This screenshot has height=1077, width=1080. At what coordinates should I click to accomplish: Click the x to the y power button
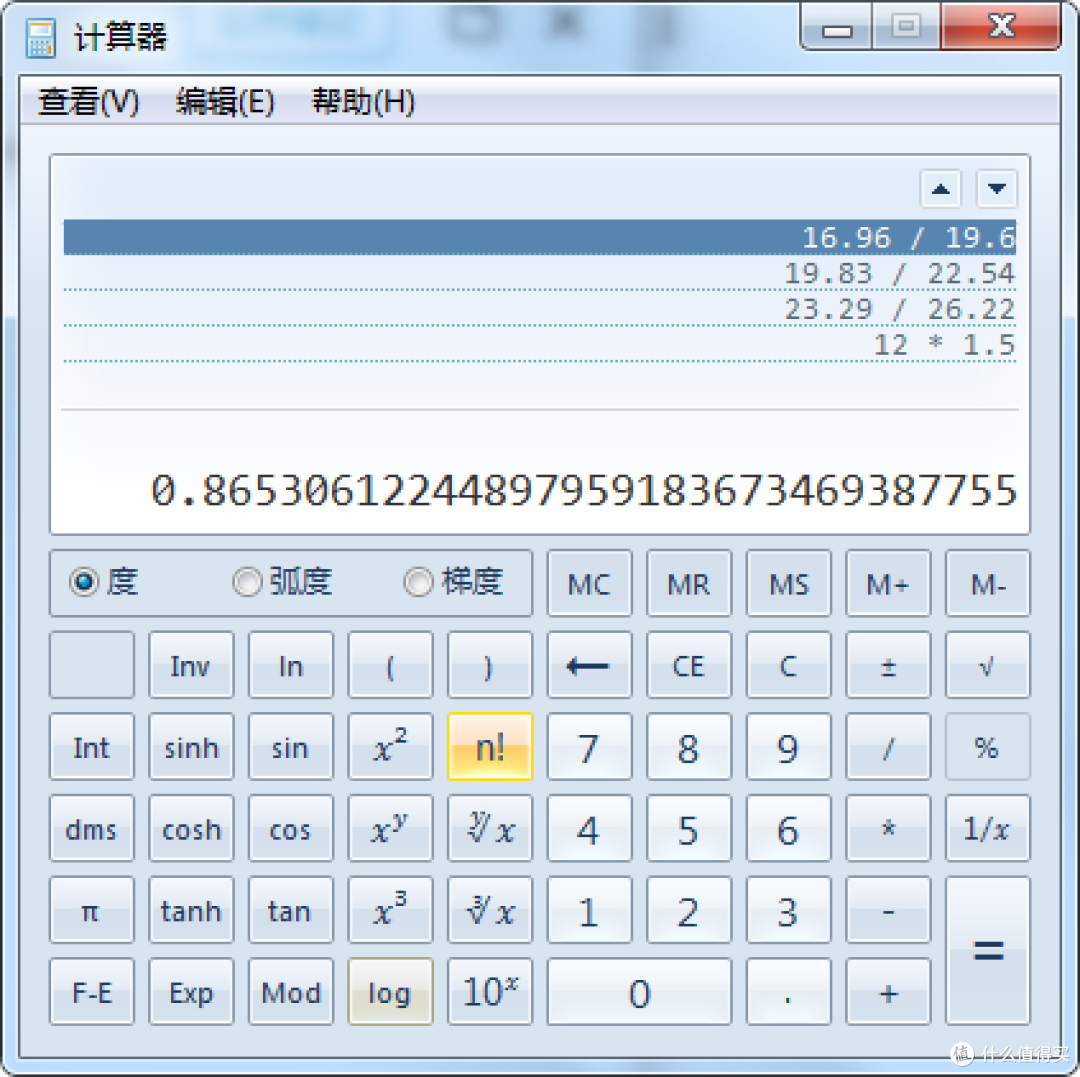[391, 828]
